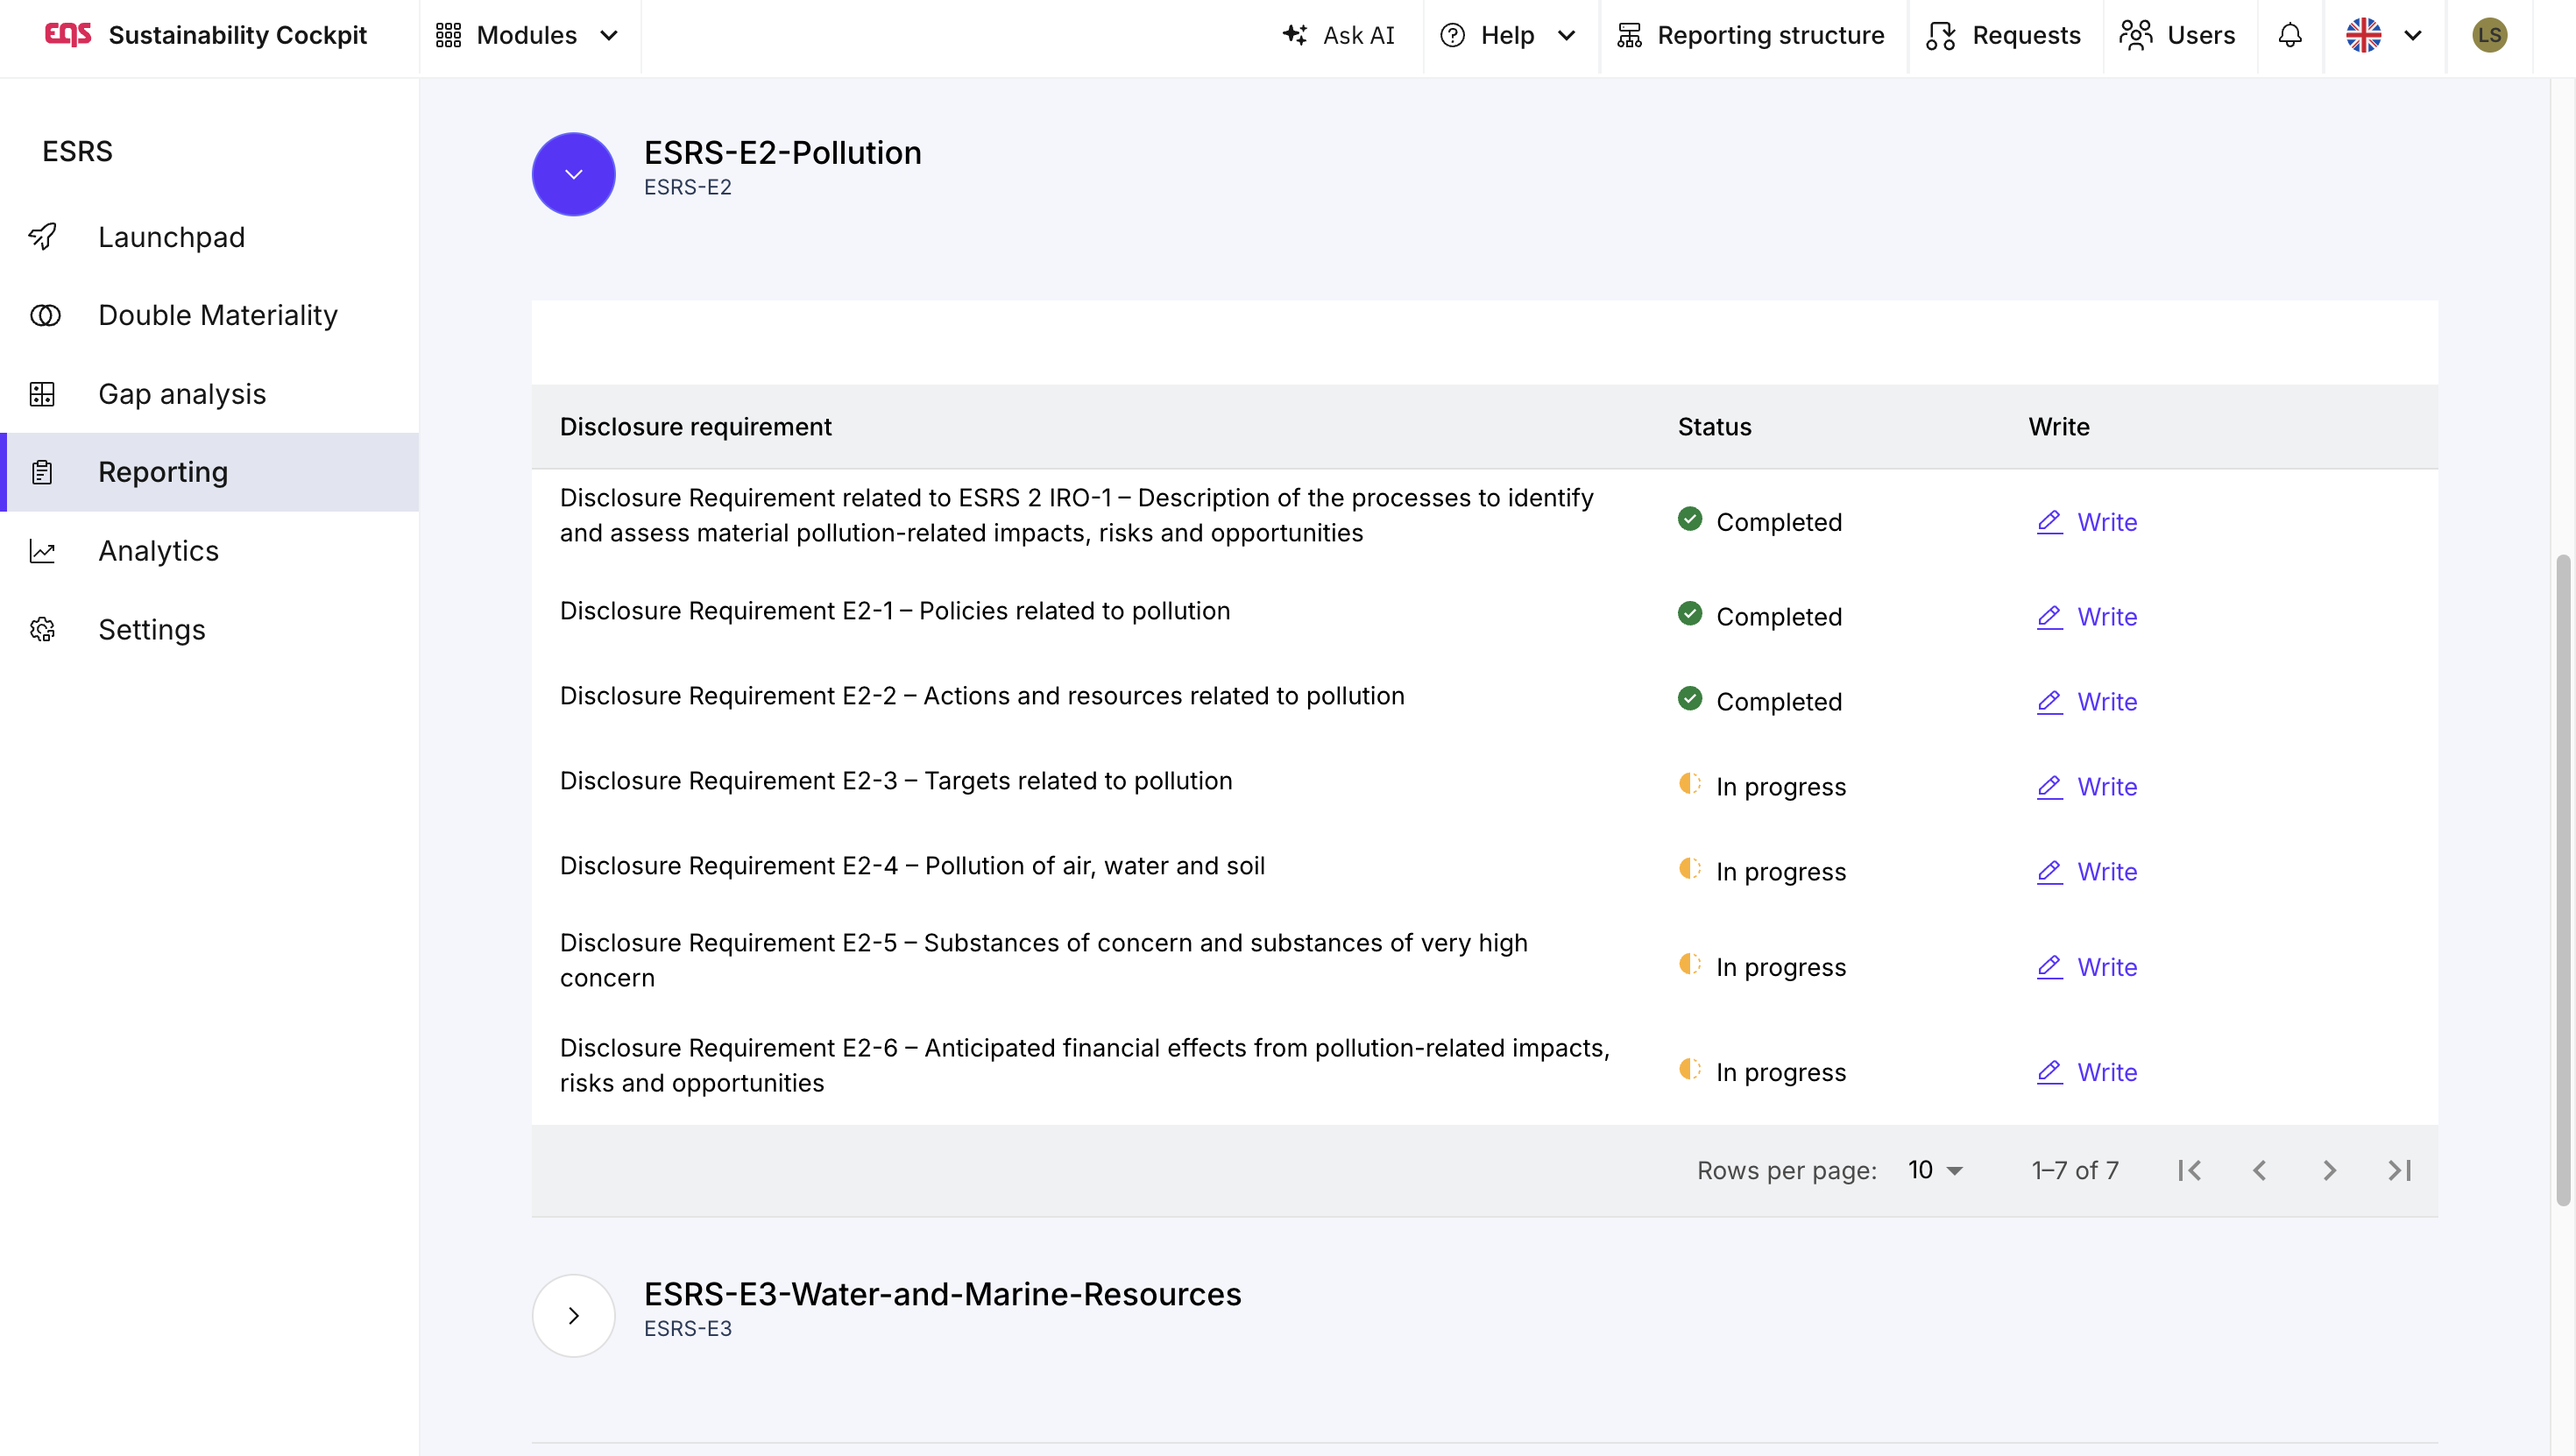Click the Settings gear icon
The width and height of the screenshot is (2576, 1456).
point(42,629)
